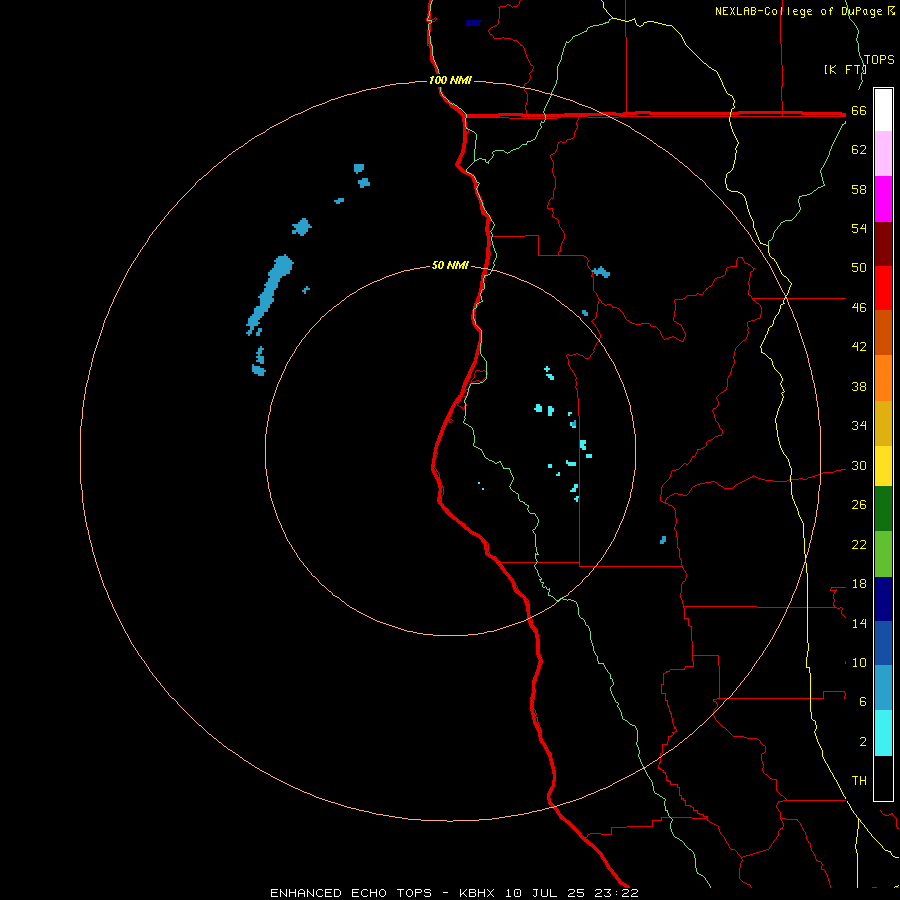Select the '38' legend value

click(x=859, y=386)
